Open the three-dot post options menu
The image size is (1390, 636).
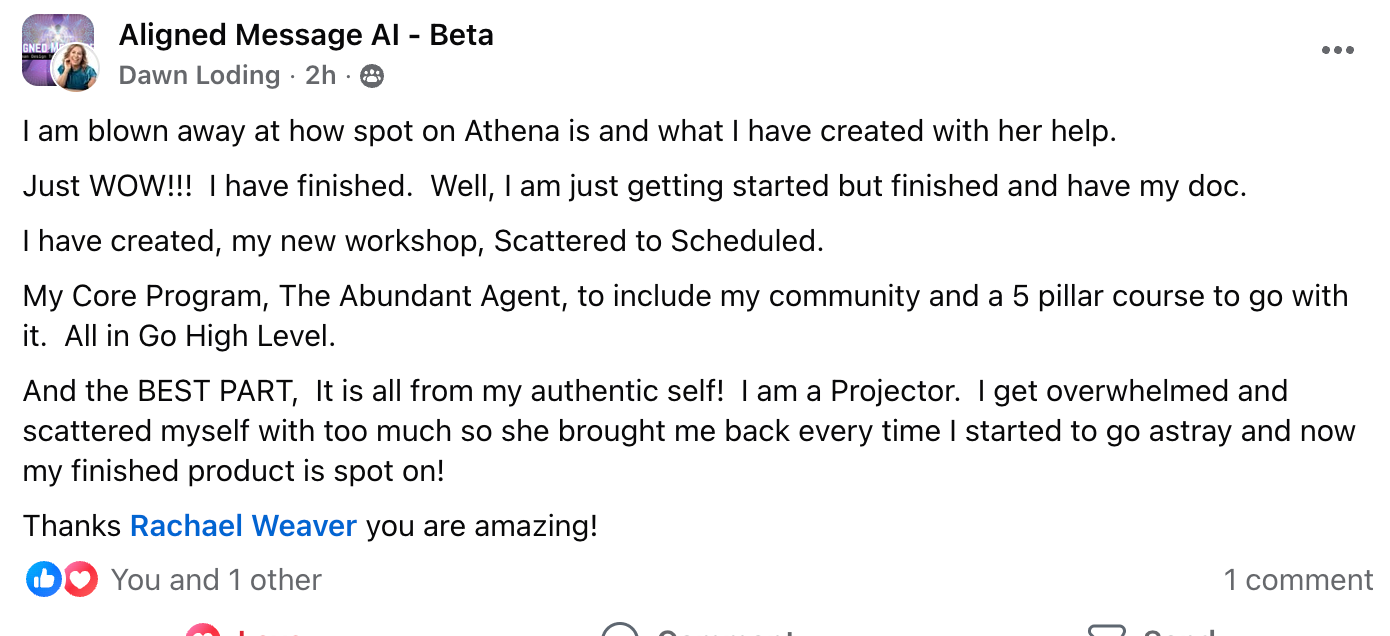pyautogui.click(x=1337, y=51)
